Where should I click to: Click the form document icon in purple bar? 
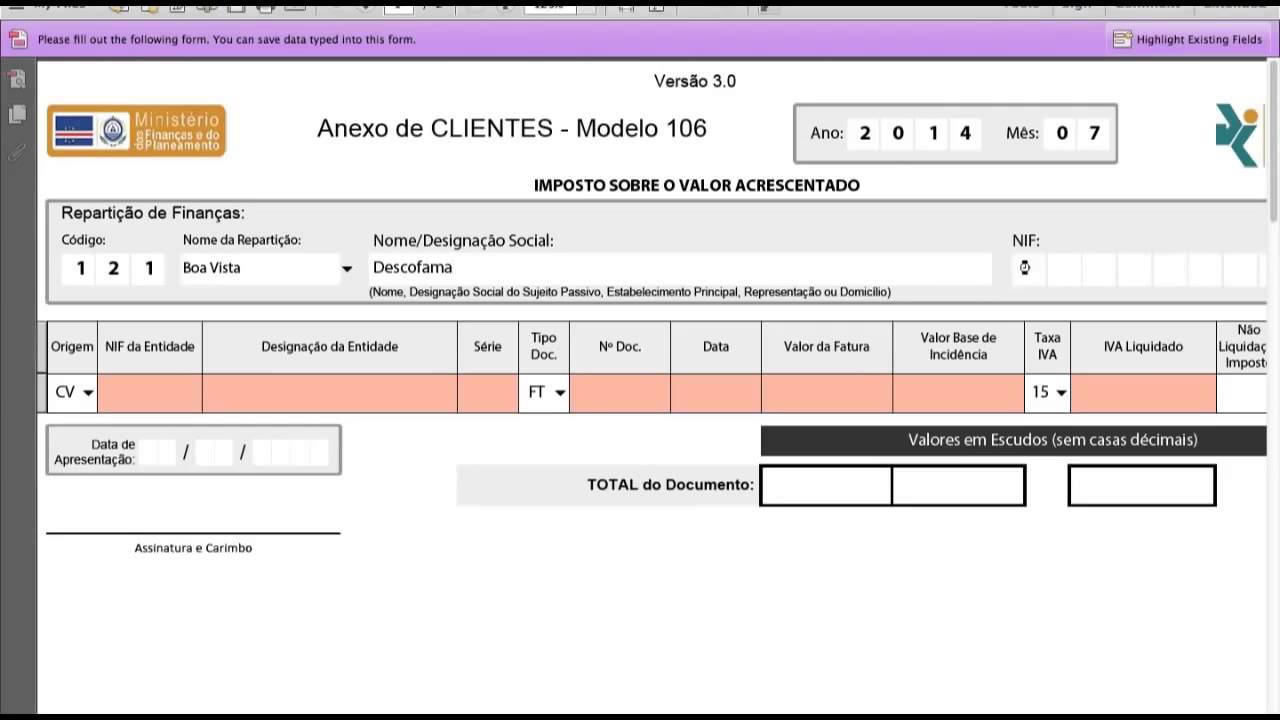18,40
